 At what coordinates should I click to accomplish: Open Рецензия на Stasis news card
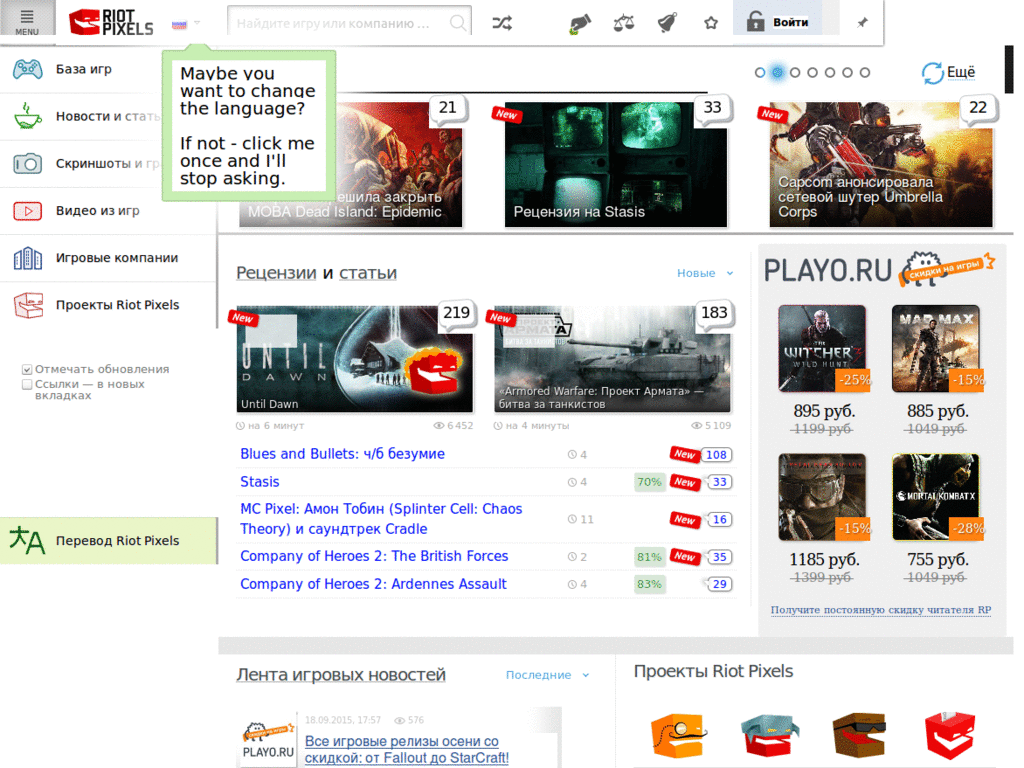pyautogui.click(x=615, y=165)
